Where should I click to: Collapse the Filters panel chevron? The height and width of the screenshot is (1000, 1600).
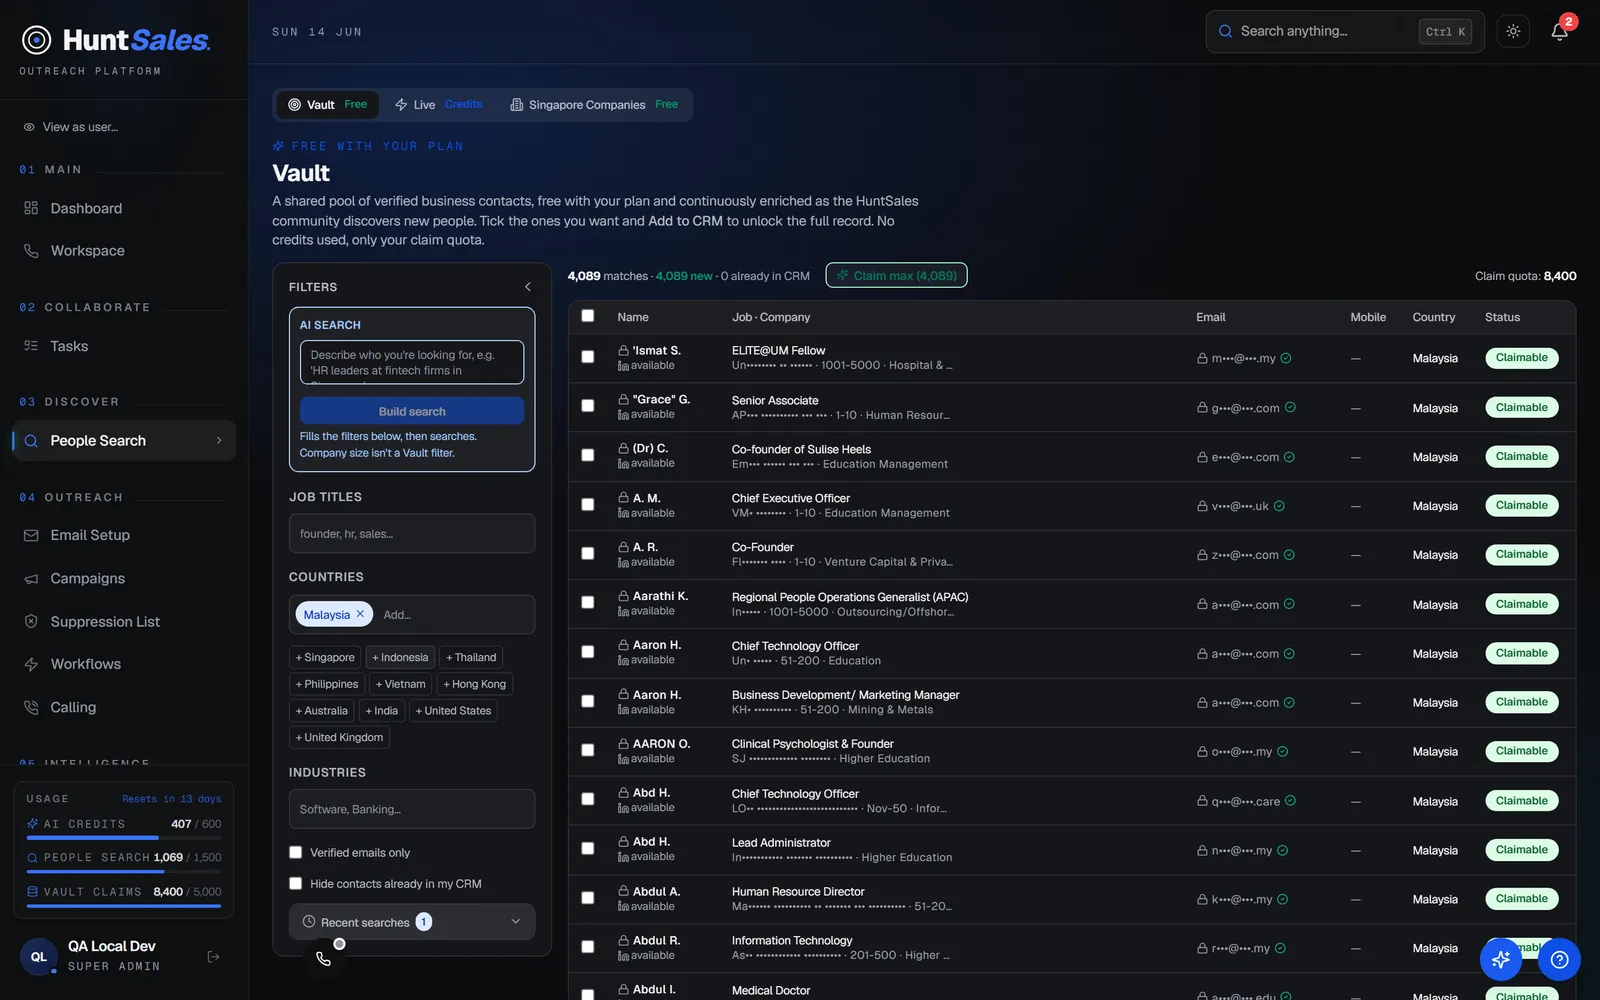(x=528, y=287)
